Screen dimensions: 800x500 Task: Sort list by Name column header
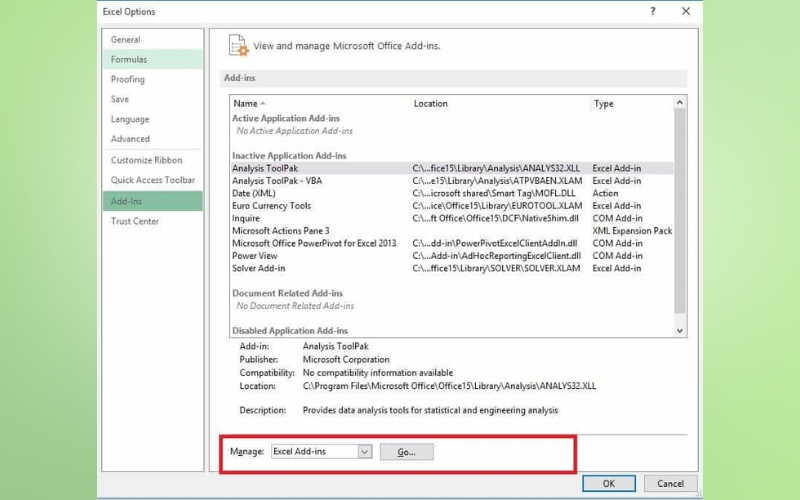point(320,103)
